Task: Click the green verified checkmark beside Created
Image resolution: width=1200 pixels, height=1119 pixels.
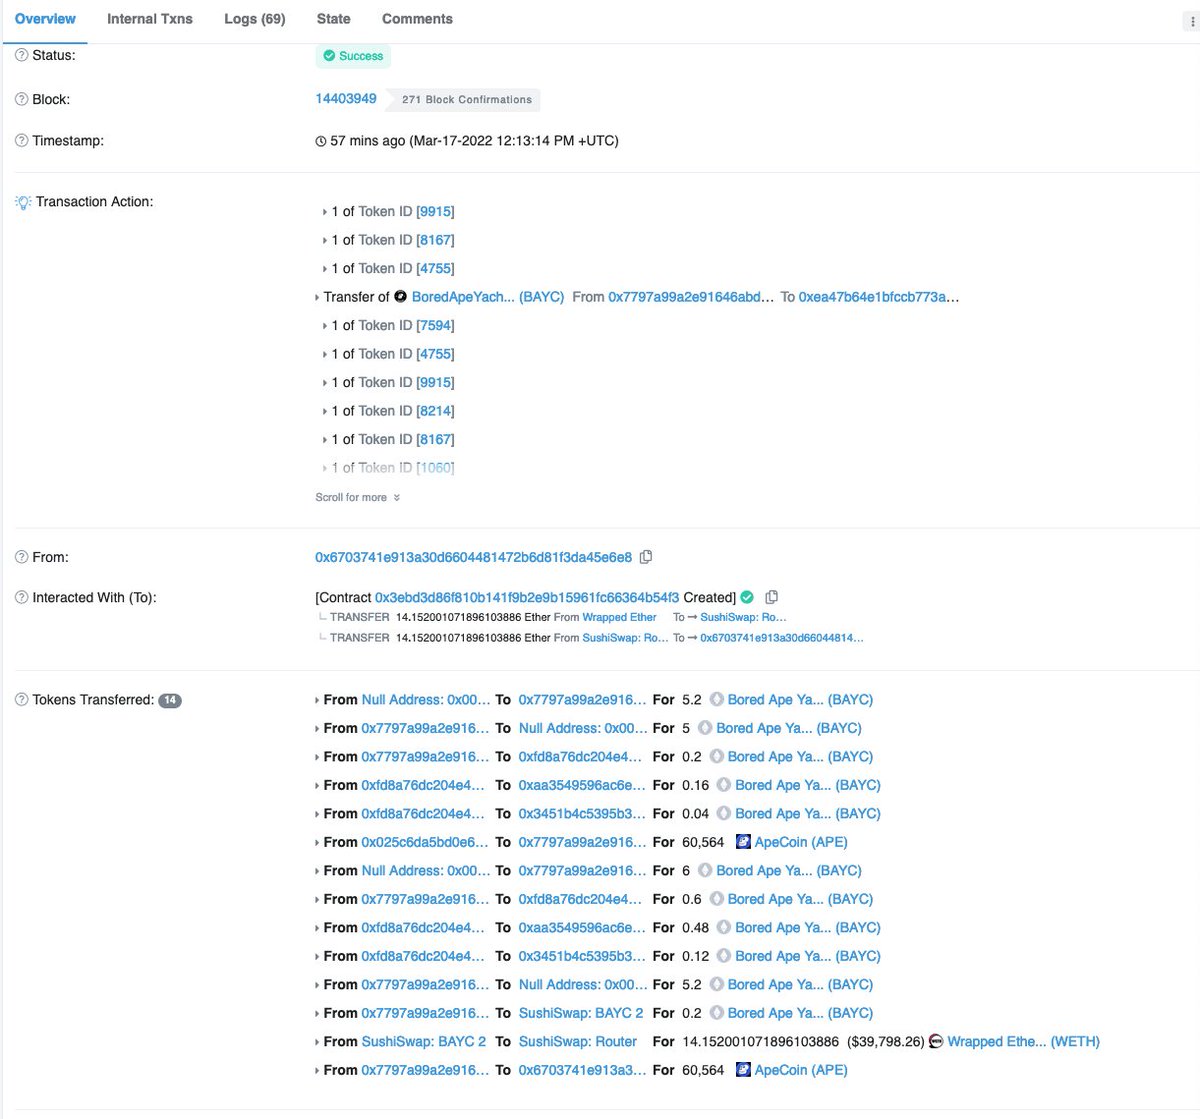Action: coord(747,598)
